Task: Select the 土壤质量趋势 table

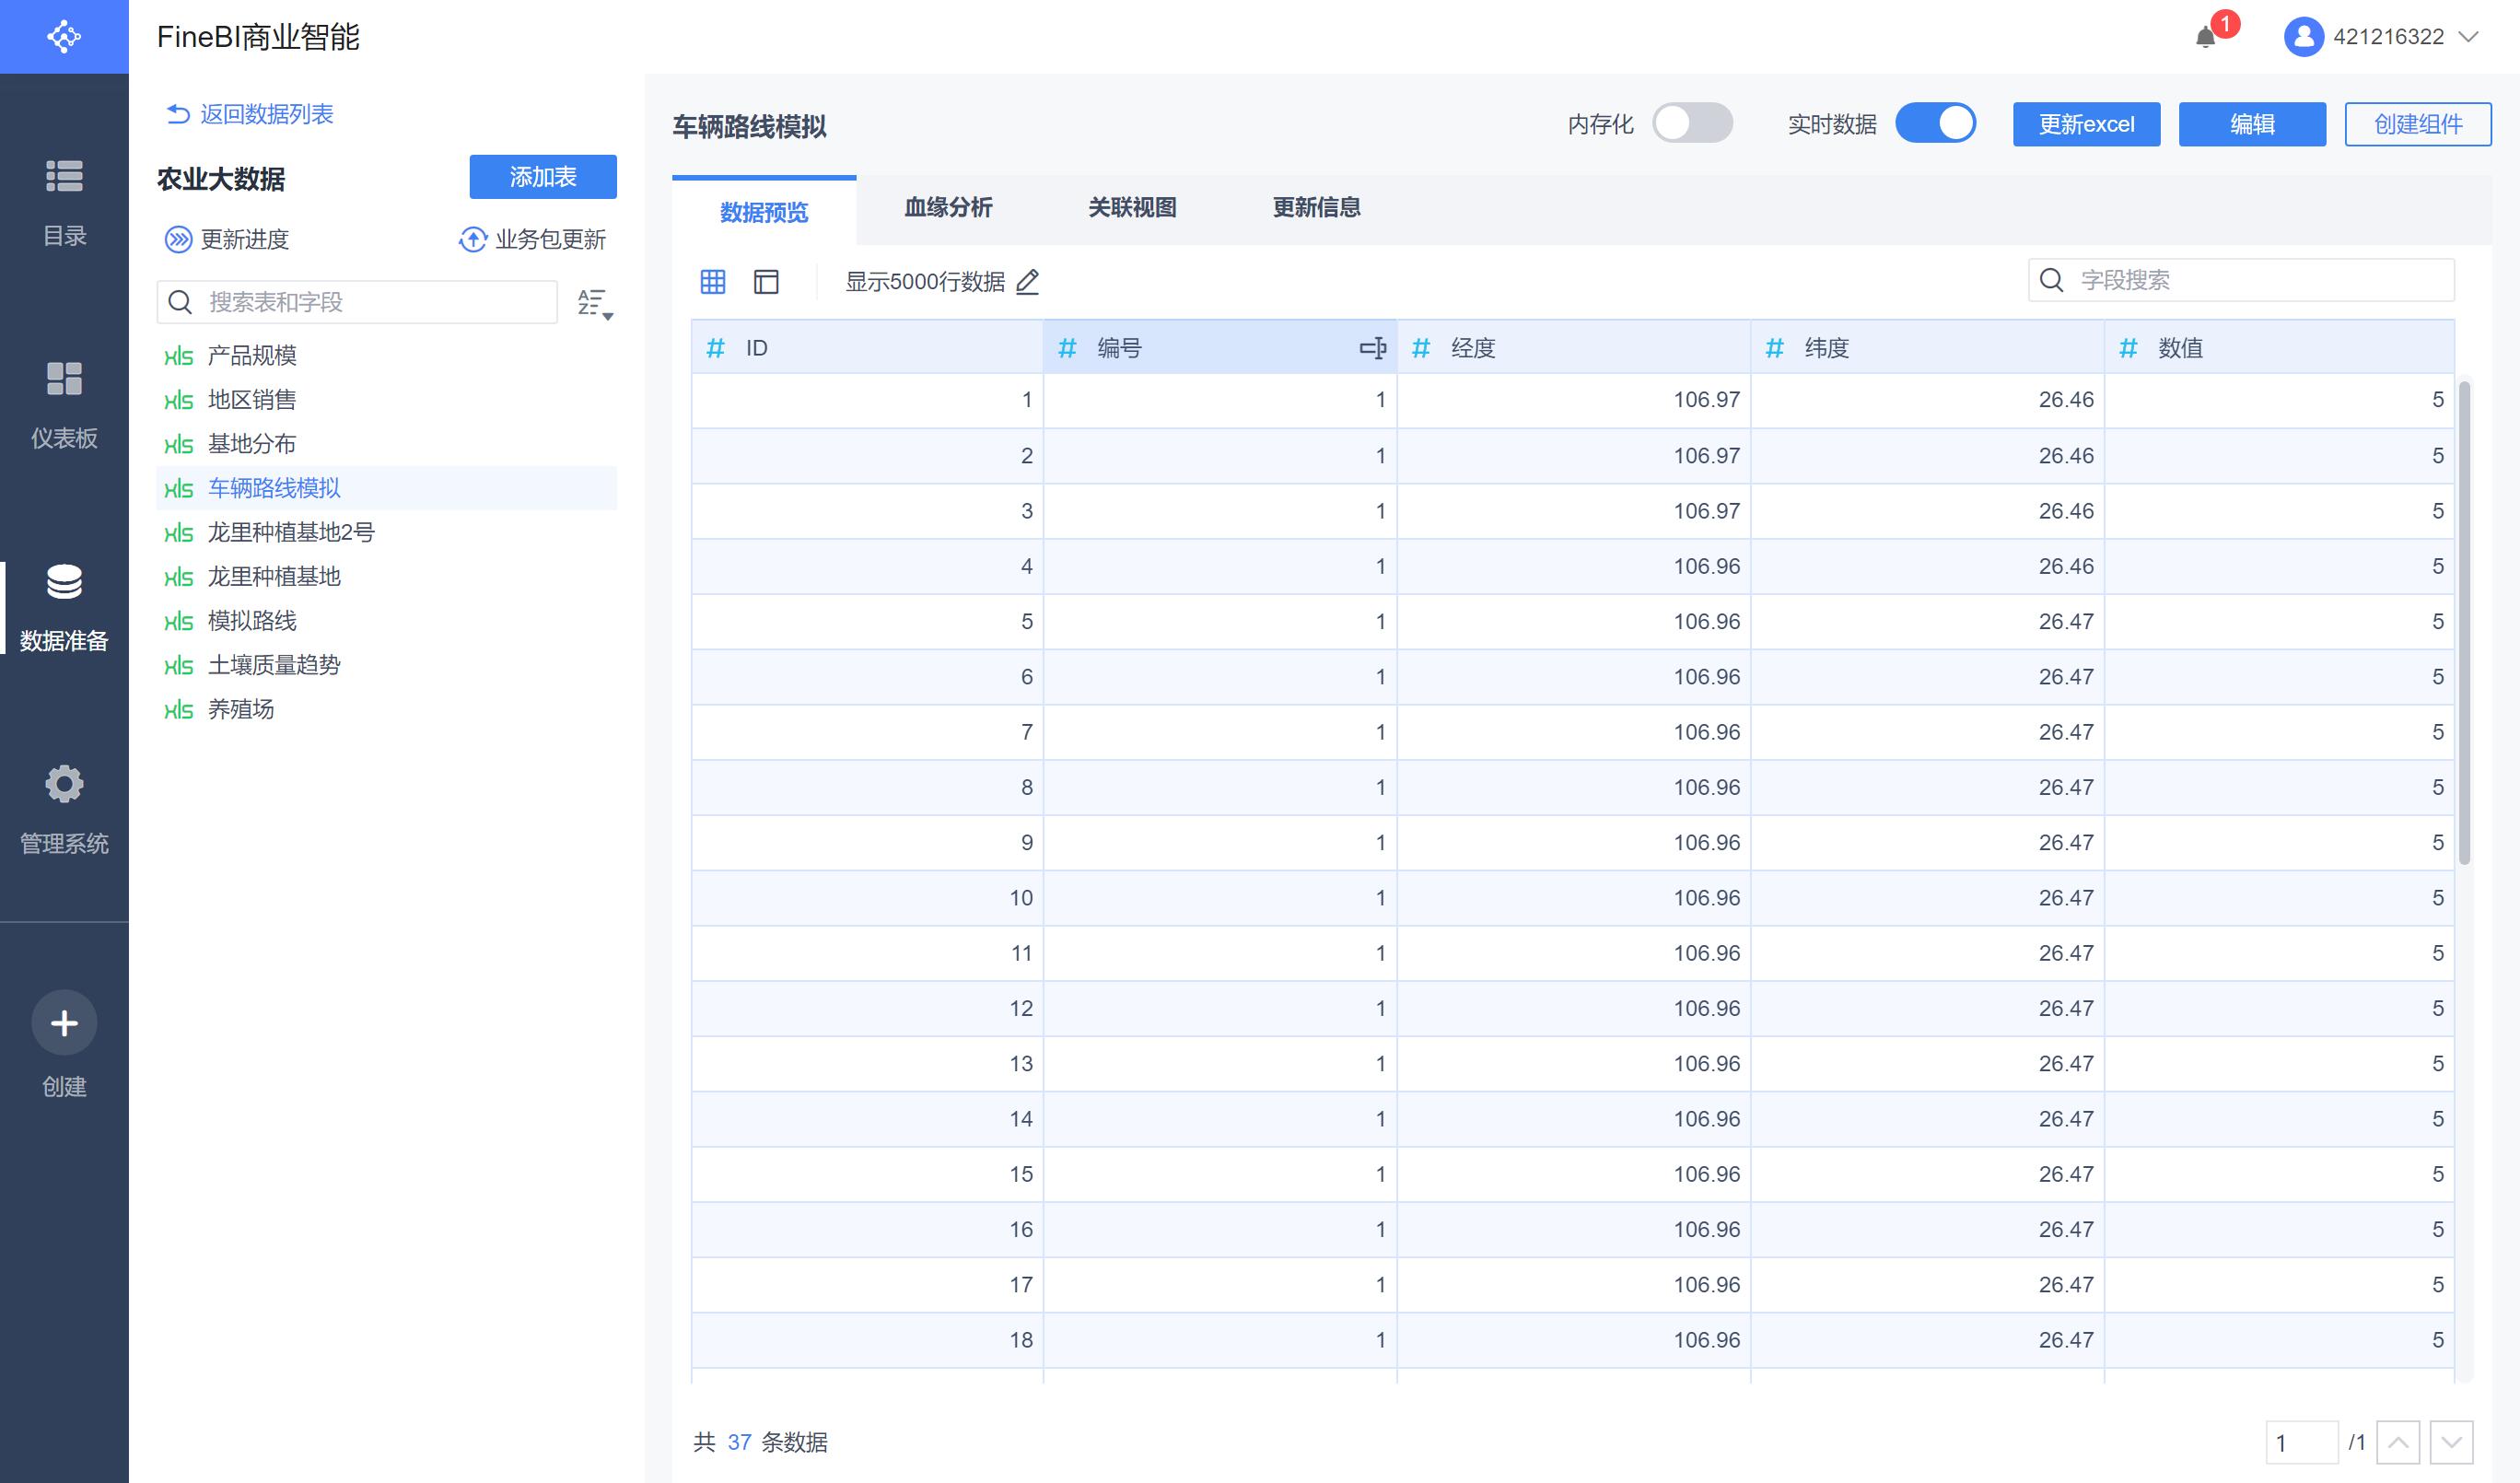Action: pyautogui.click(x=387, y=665)
